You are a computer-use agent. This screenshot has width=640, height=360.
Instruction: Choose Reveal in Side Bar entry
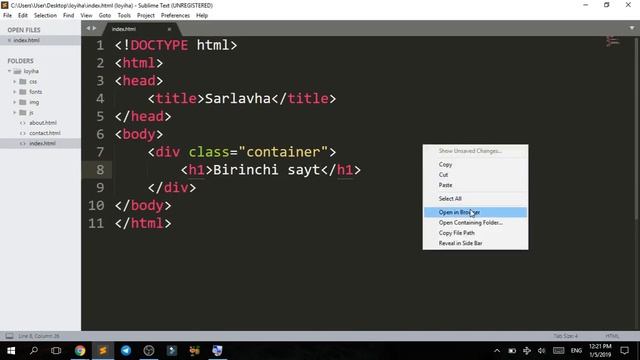[x=475, y=243]
